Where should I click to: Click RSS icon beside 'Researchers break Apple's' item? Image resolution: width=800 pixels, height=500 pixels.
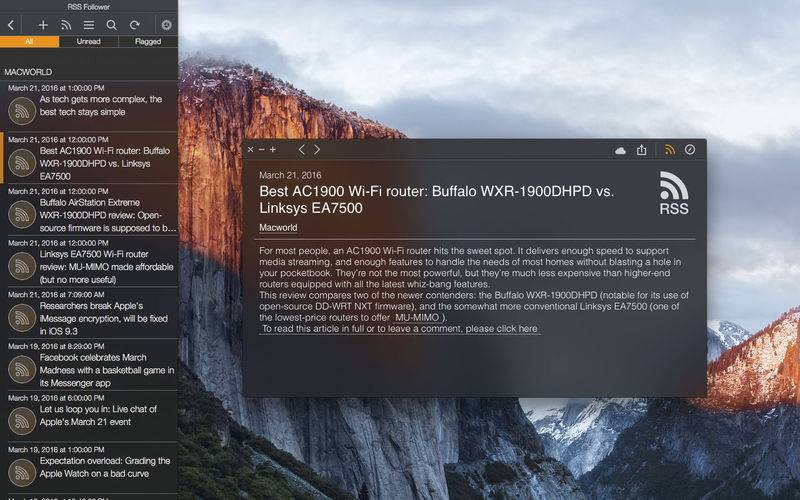22,318
